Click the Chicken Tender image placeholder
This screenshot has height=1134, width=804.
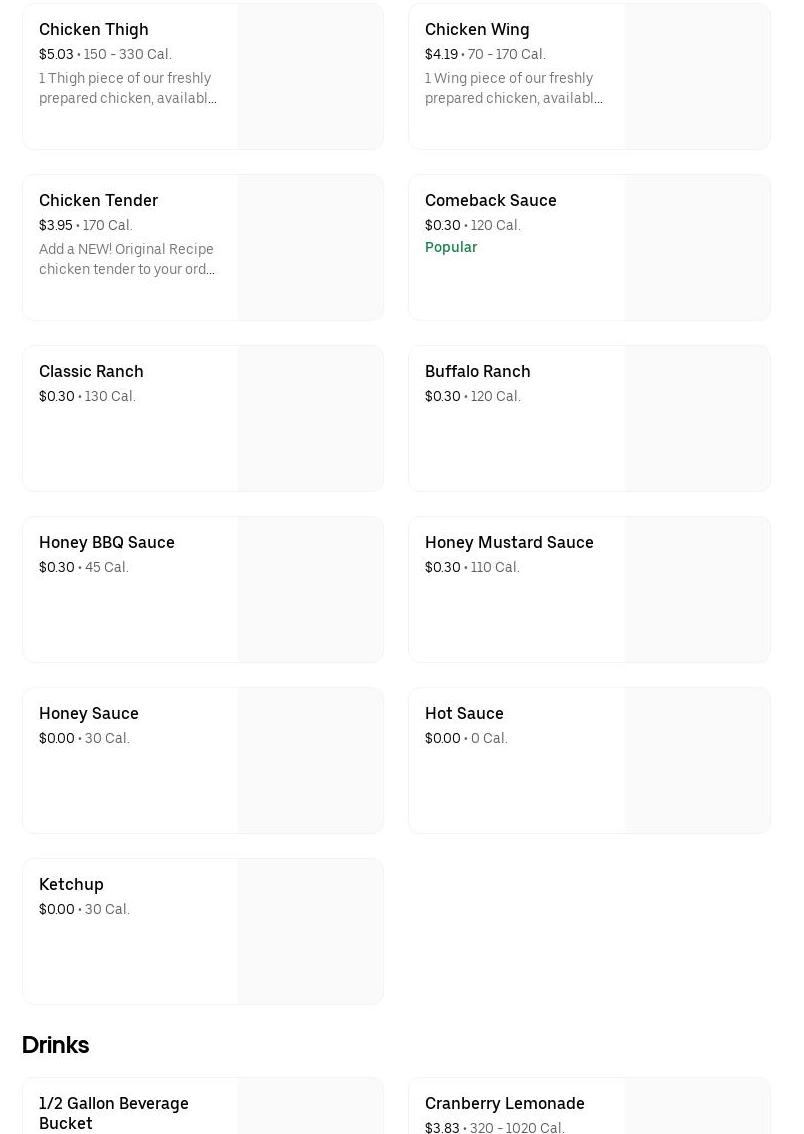click(x=310, y=247)
